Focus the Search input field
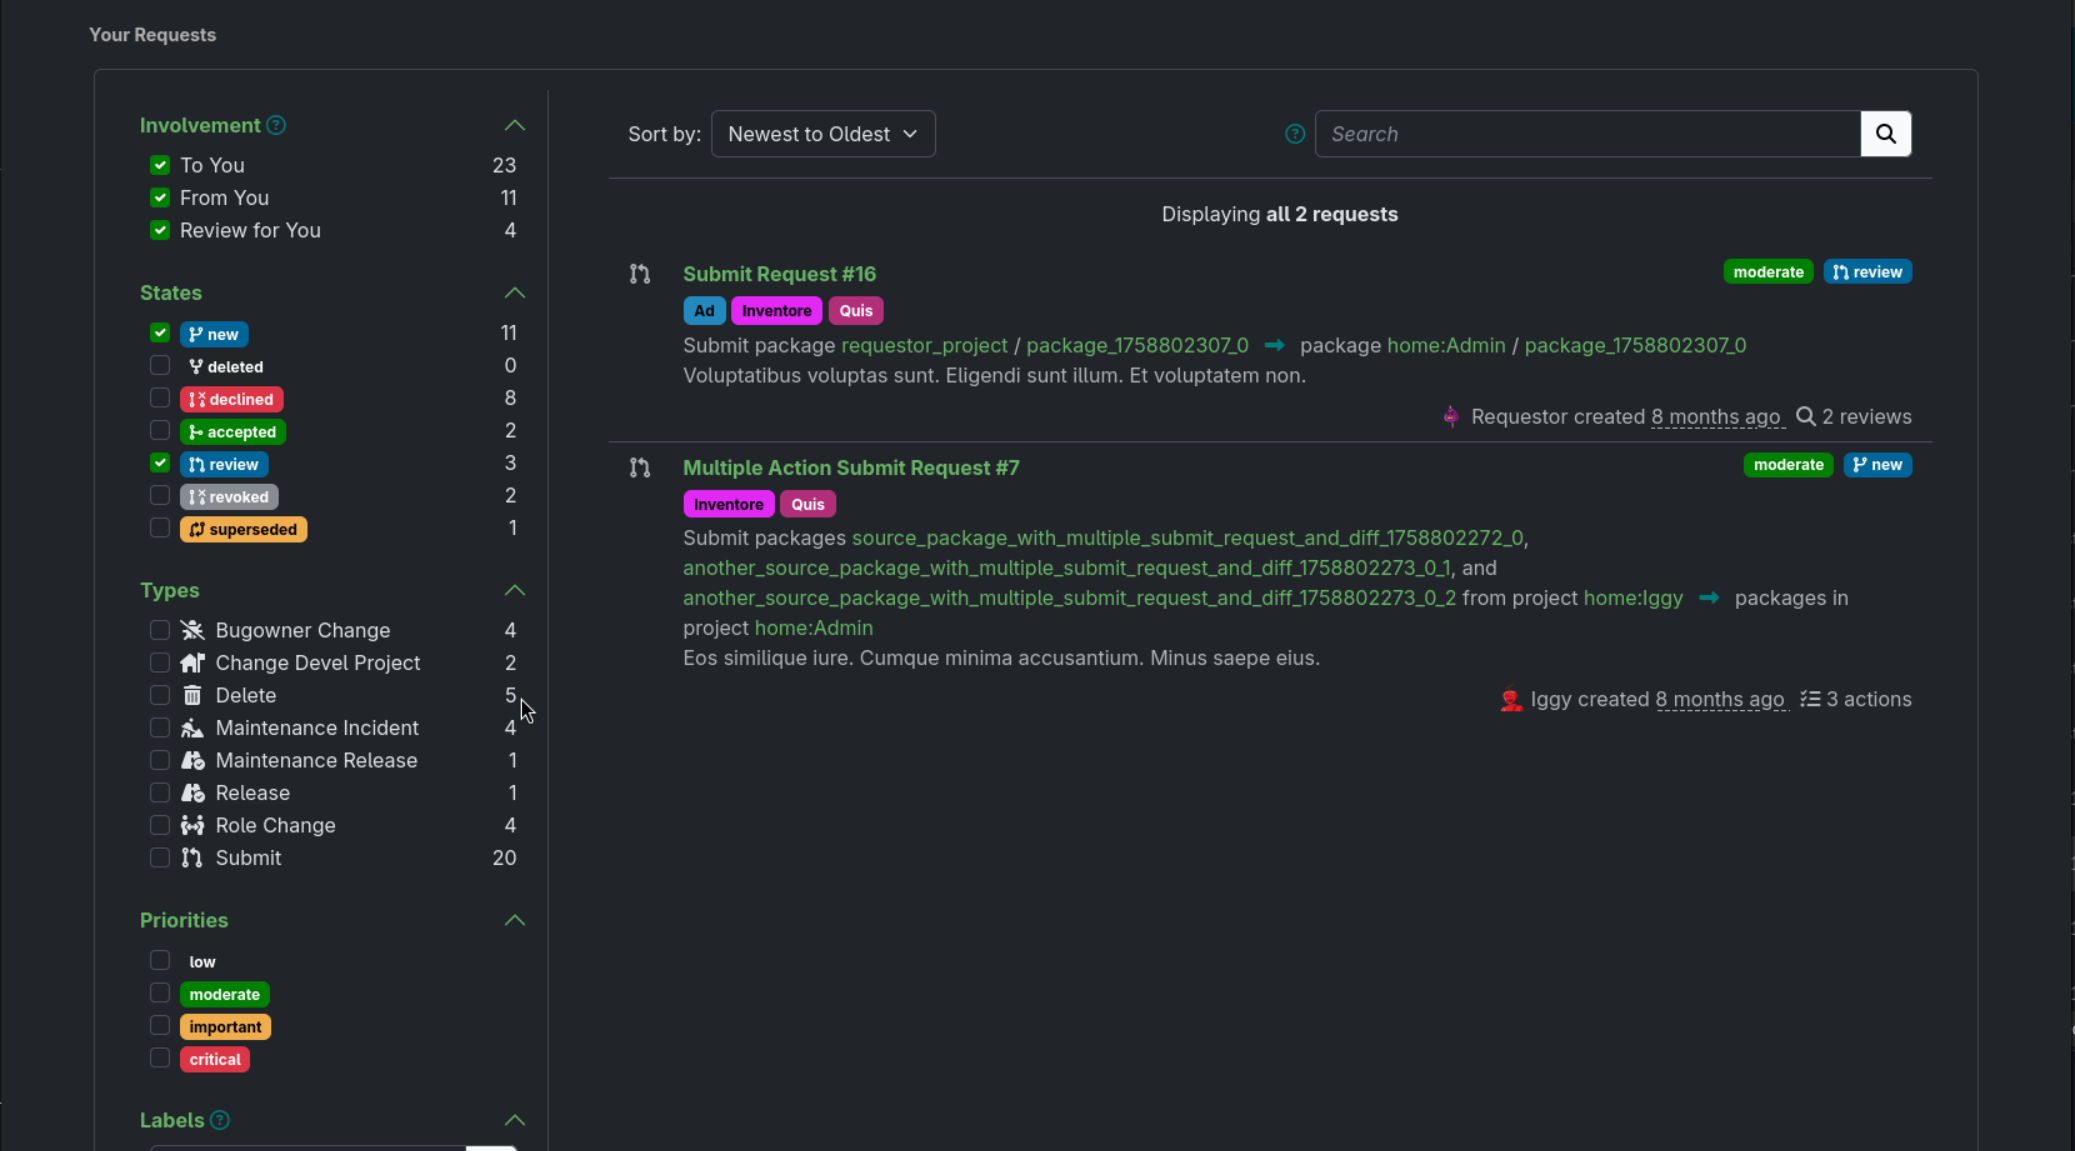 pyautogui.click(x=1588, y=134)
